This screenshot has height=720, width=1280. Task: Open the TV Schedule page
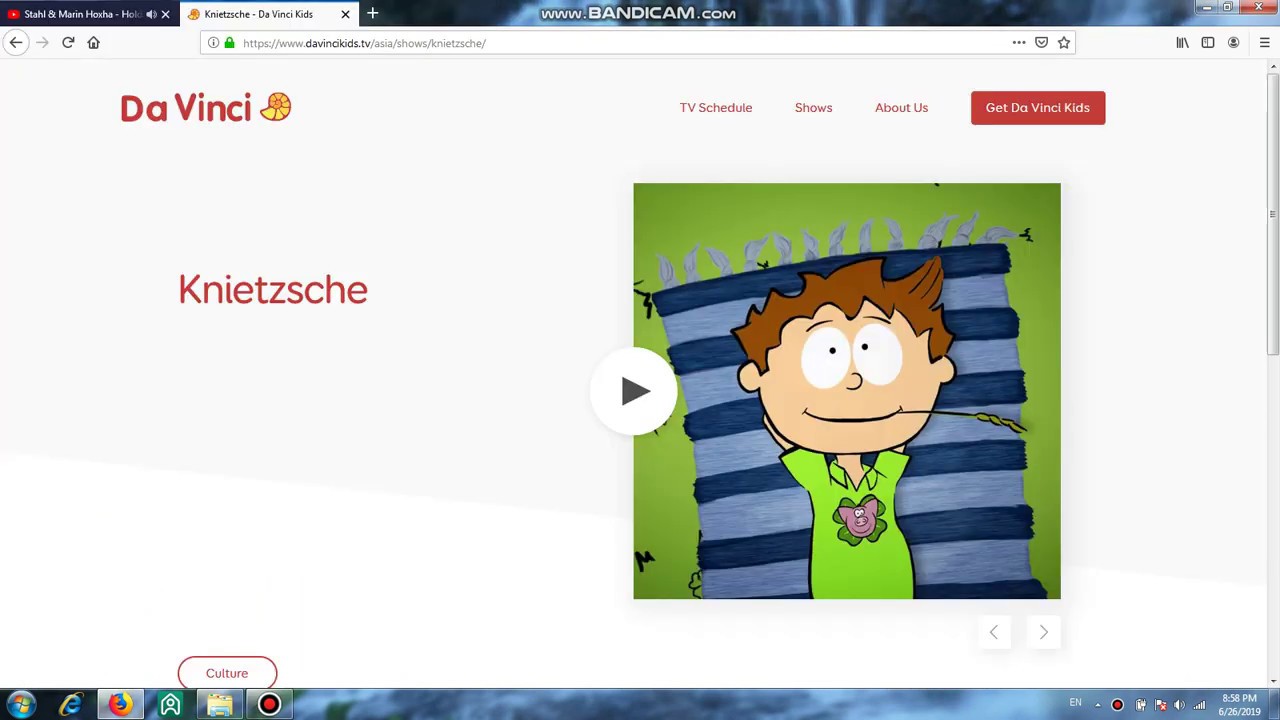(716, 108)
